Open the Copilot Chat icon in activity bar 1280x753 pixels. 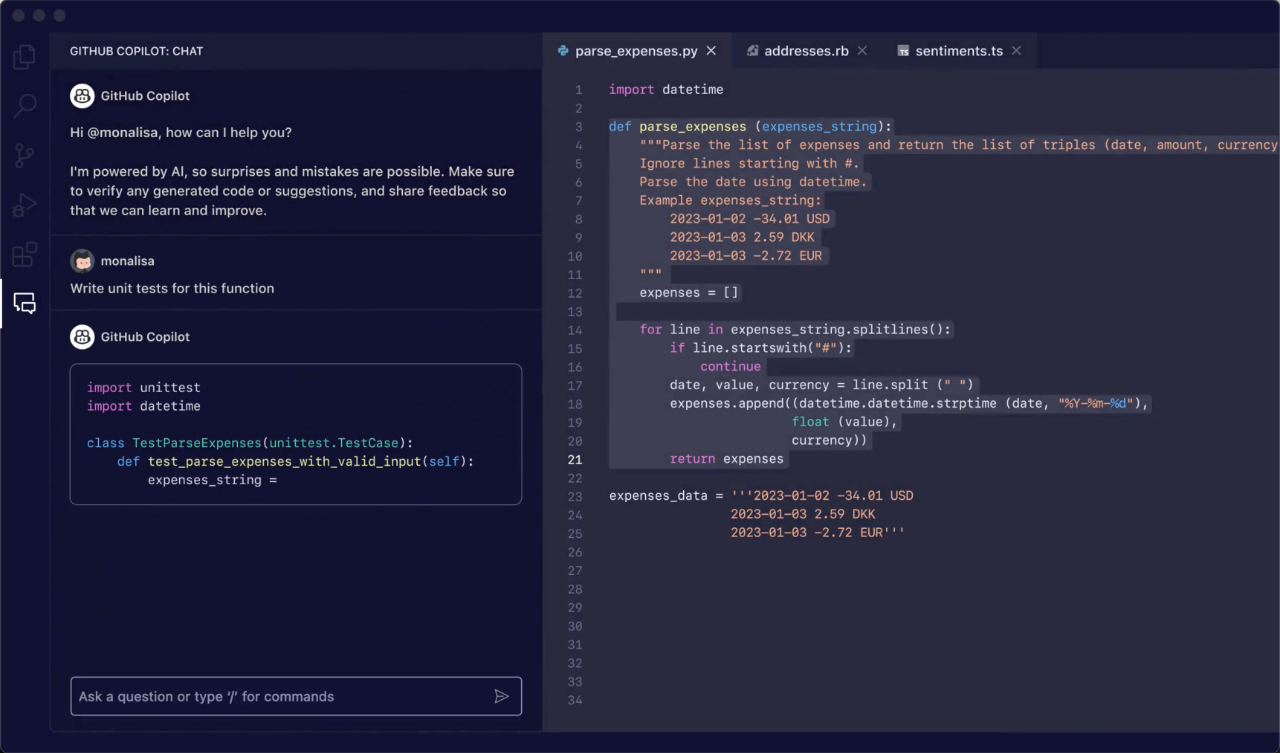pyautogui.click(x=24, y=303)
